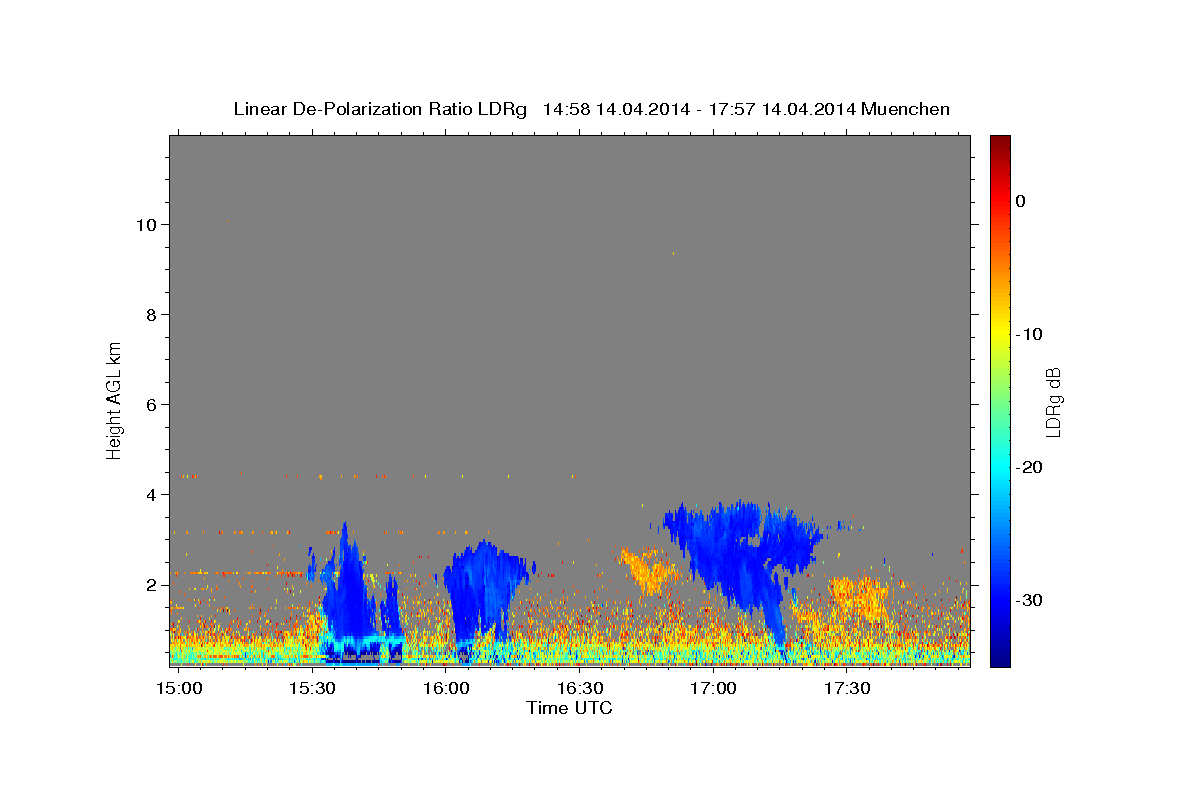Click the height tick label 6
The image size is (1200, 800).
click(152, 404)
